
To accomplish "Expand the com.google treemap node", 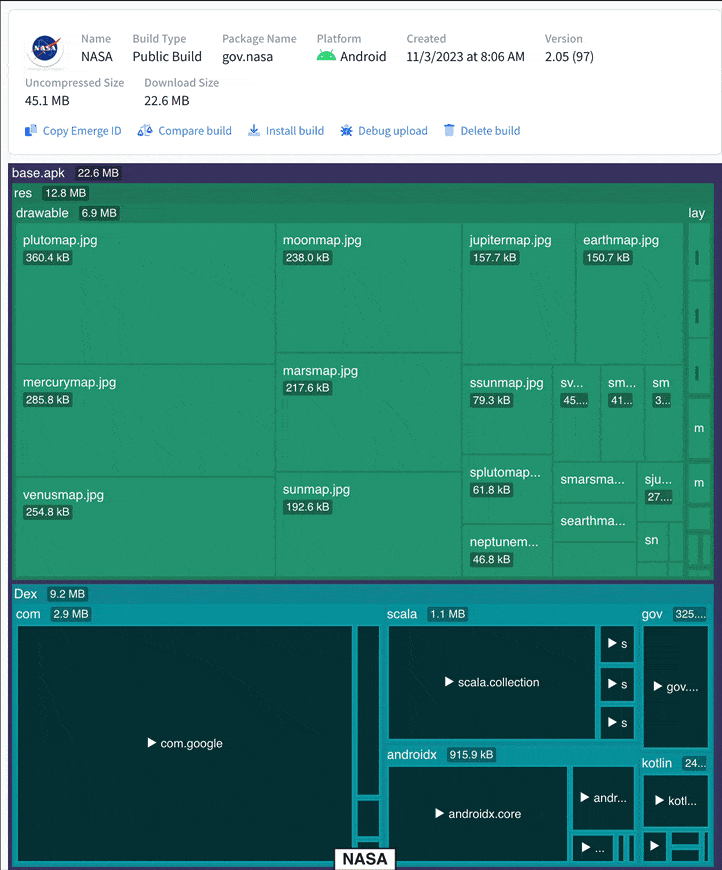I will (x=185, y=743).
